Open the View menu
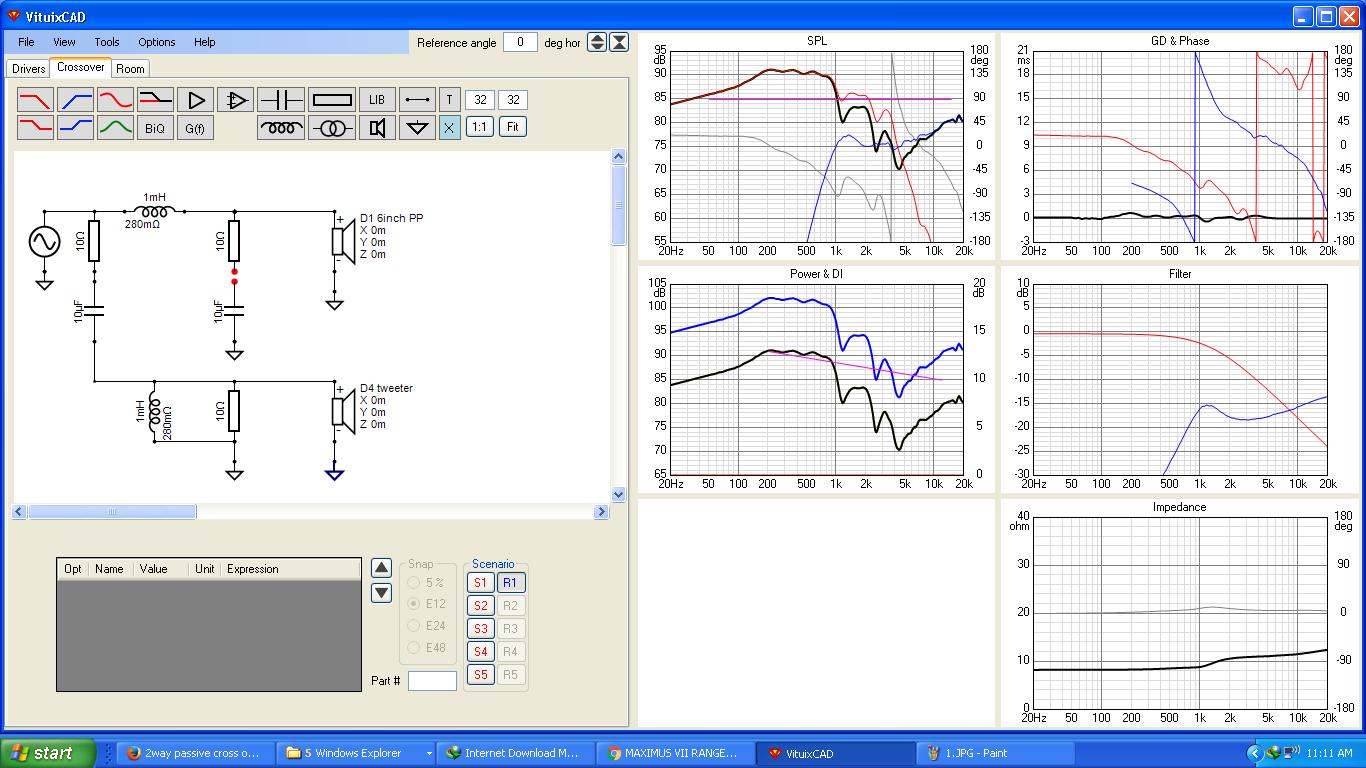This screenshot has width=1366, height=768. 64,42
